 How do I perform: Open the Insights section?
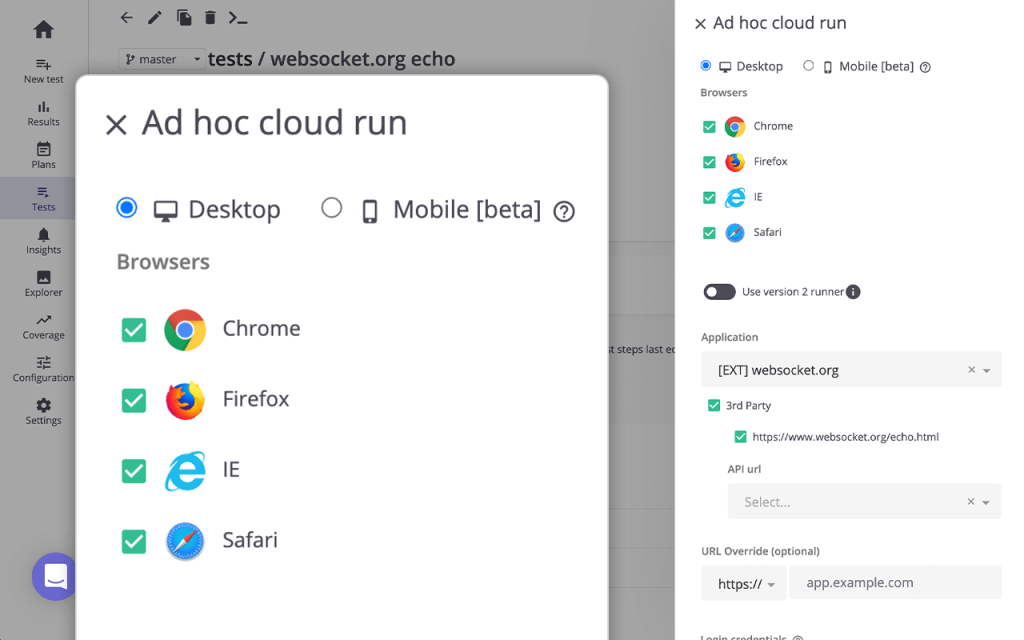coord(43,242)
